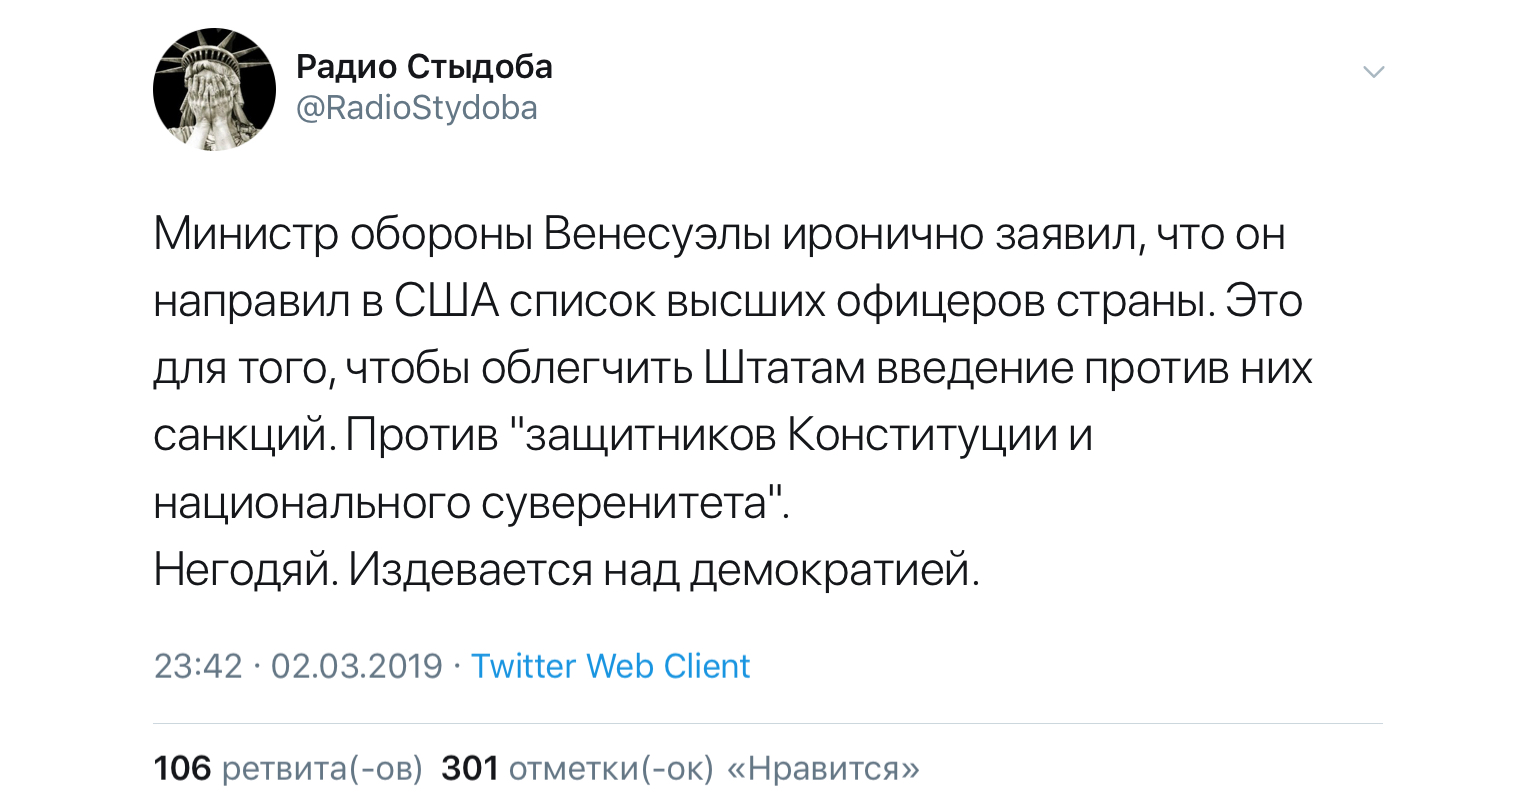Image resolution: width=1536 pixels, height=808 pixels.
Task: Open the Twitter Web Client source link
Action: (x=610, y=666)
